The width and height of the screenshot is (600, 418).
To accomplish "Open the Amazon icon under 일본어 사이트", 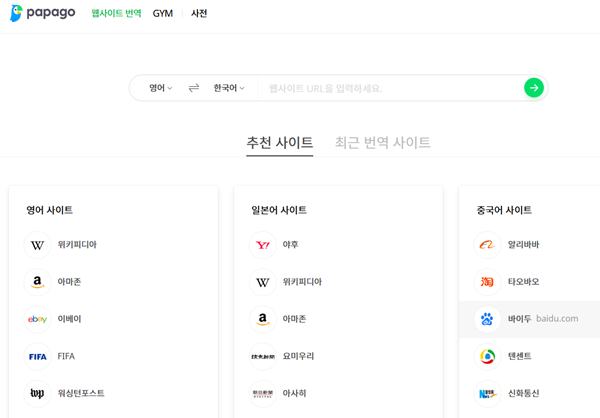I will 262,319.
